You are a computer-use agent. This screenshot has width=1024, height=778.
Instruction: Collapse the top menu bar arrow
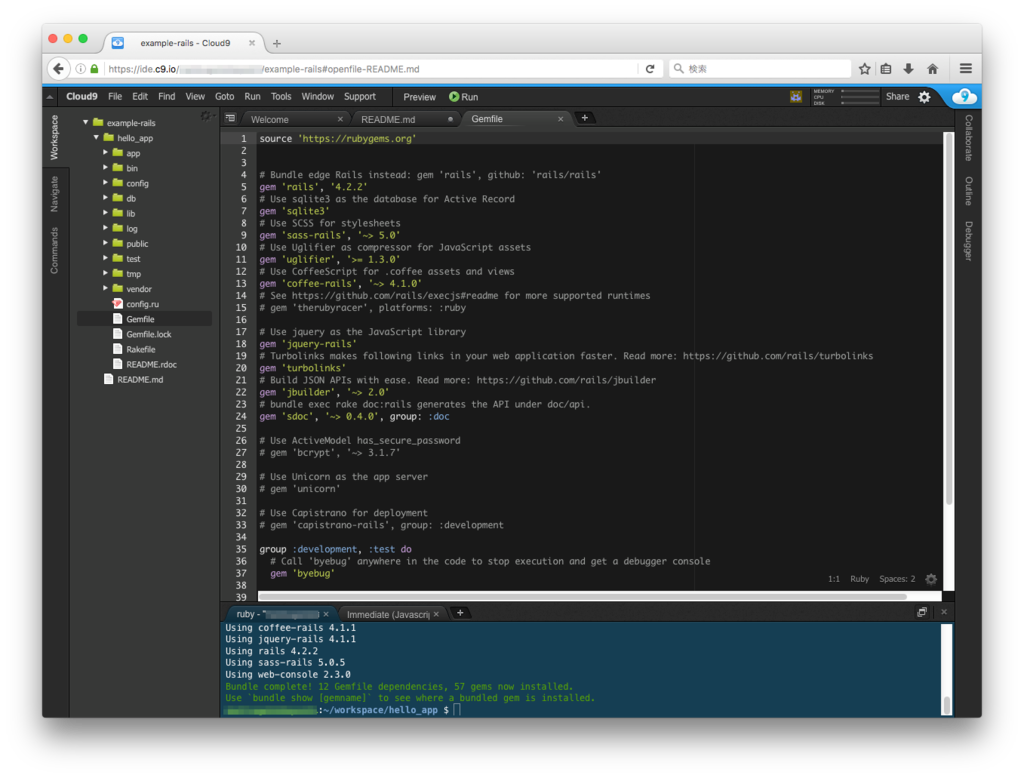coord(50,97)
